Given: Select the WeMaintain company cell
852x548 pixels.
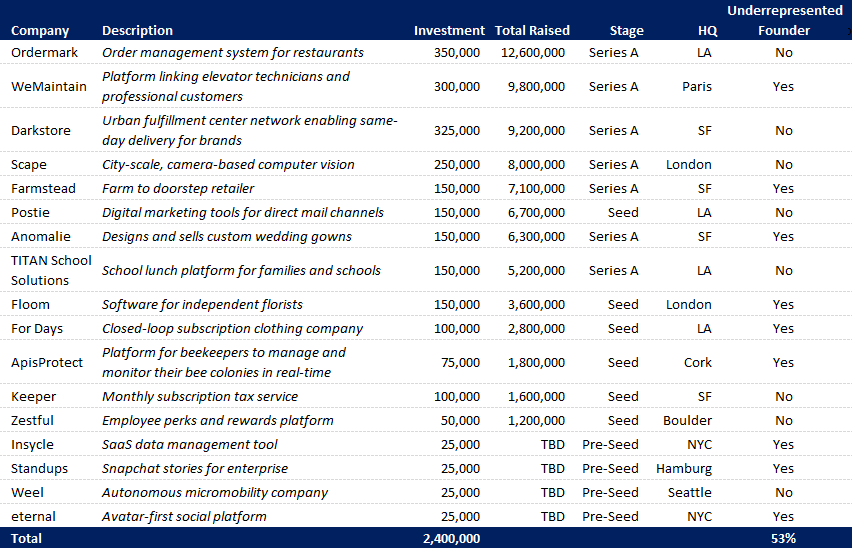Looking at the screenshot, I should point(48,86).
